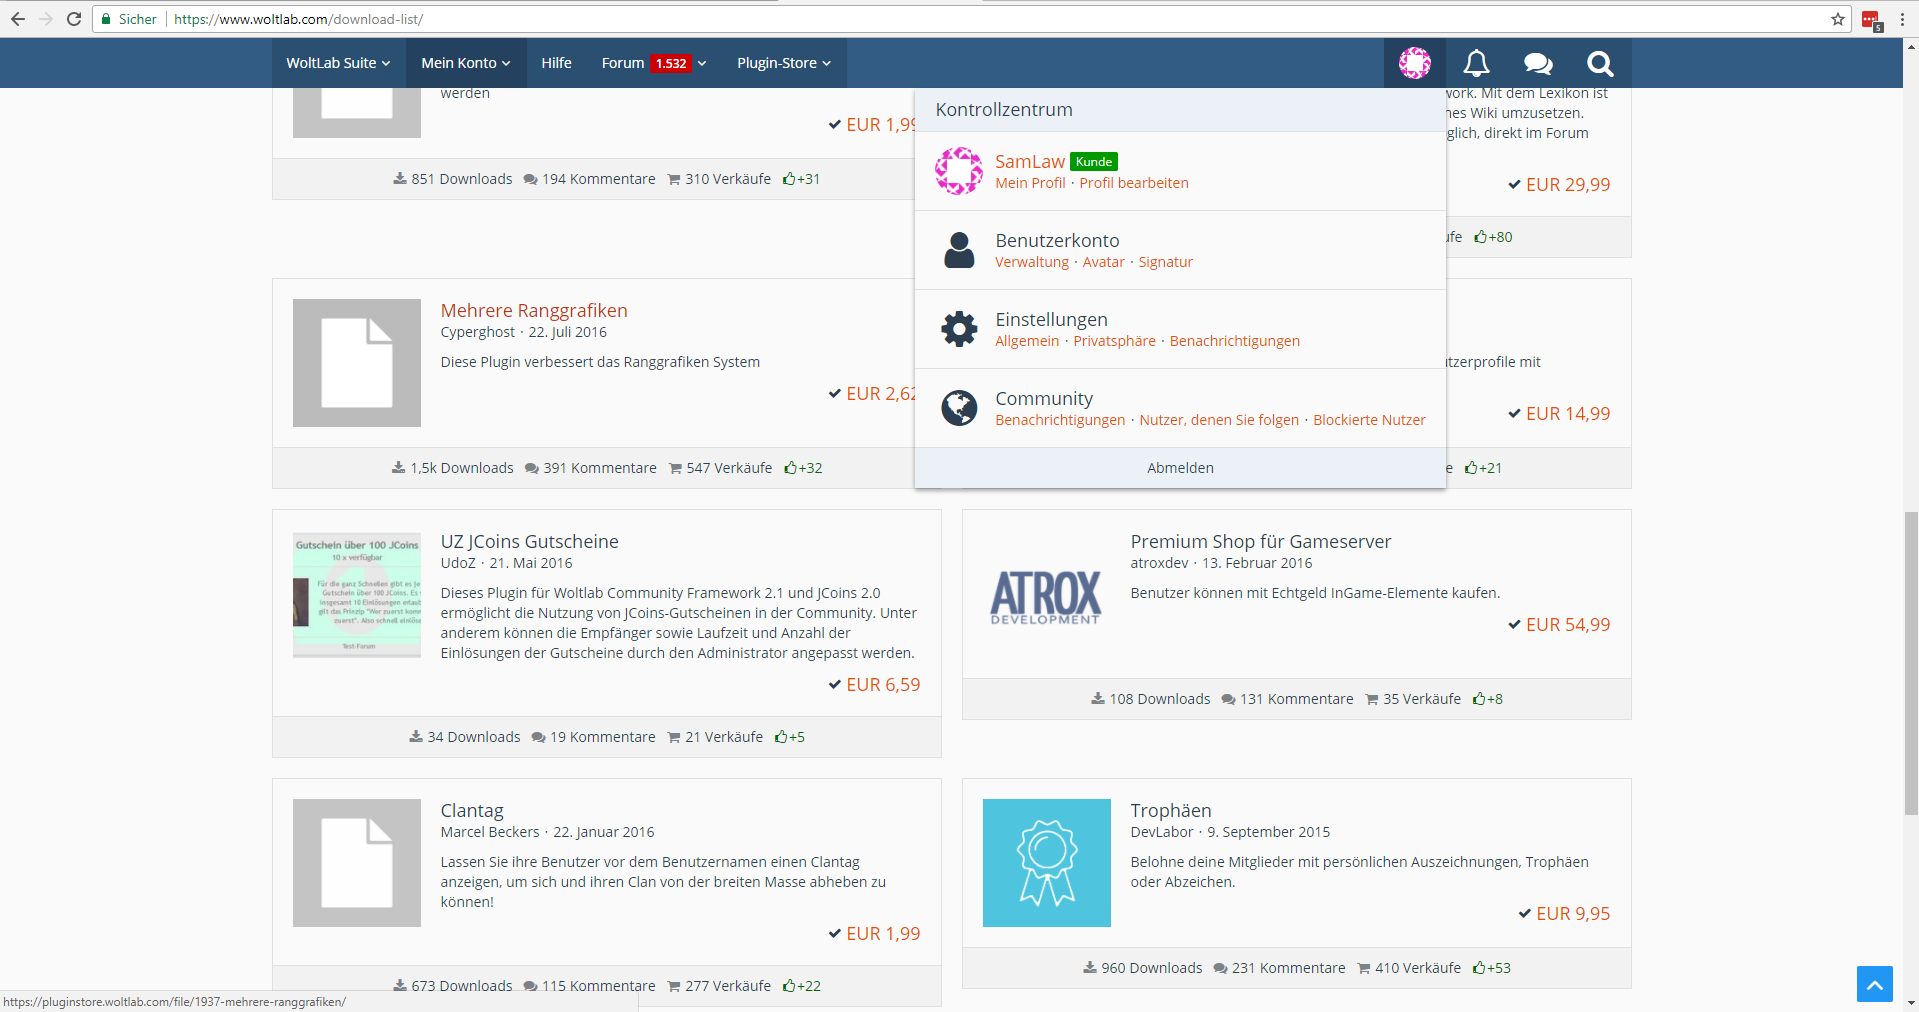The height and width of the screenshot is (1012, 1919).
Task: Click the scroll-to-top arrow button
Action: click(x=1874, y=984)
